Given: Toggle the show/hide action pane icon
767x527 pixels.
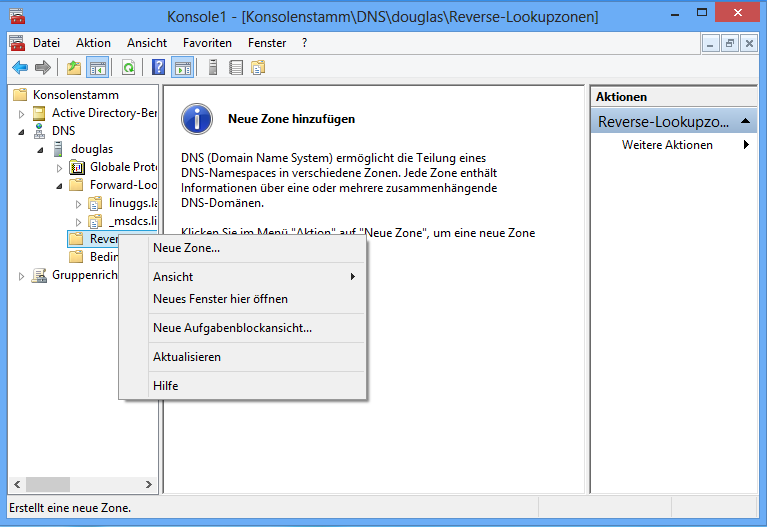Looking at the screenshot, I should (x=182, y=67).
